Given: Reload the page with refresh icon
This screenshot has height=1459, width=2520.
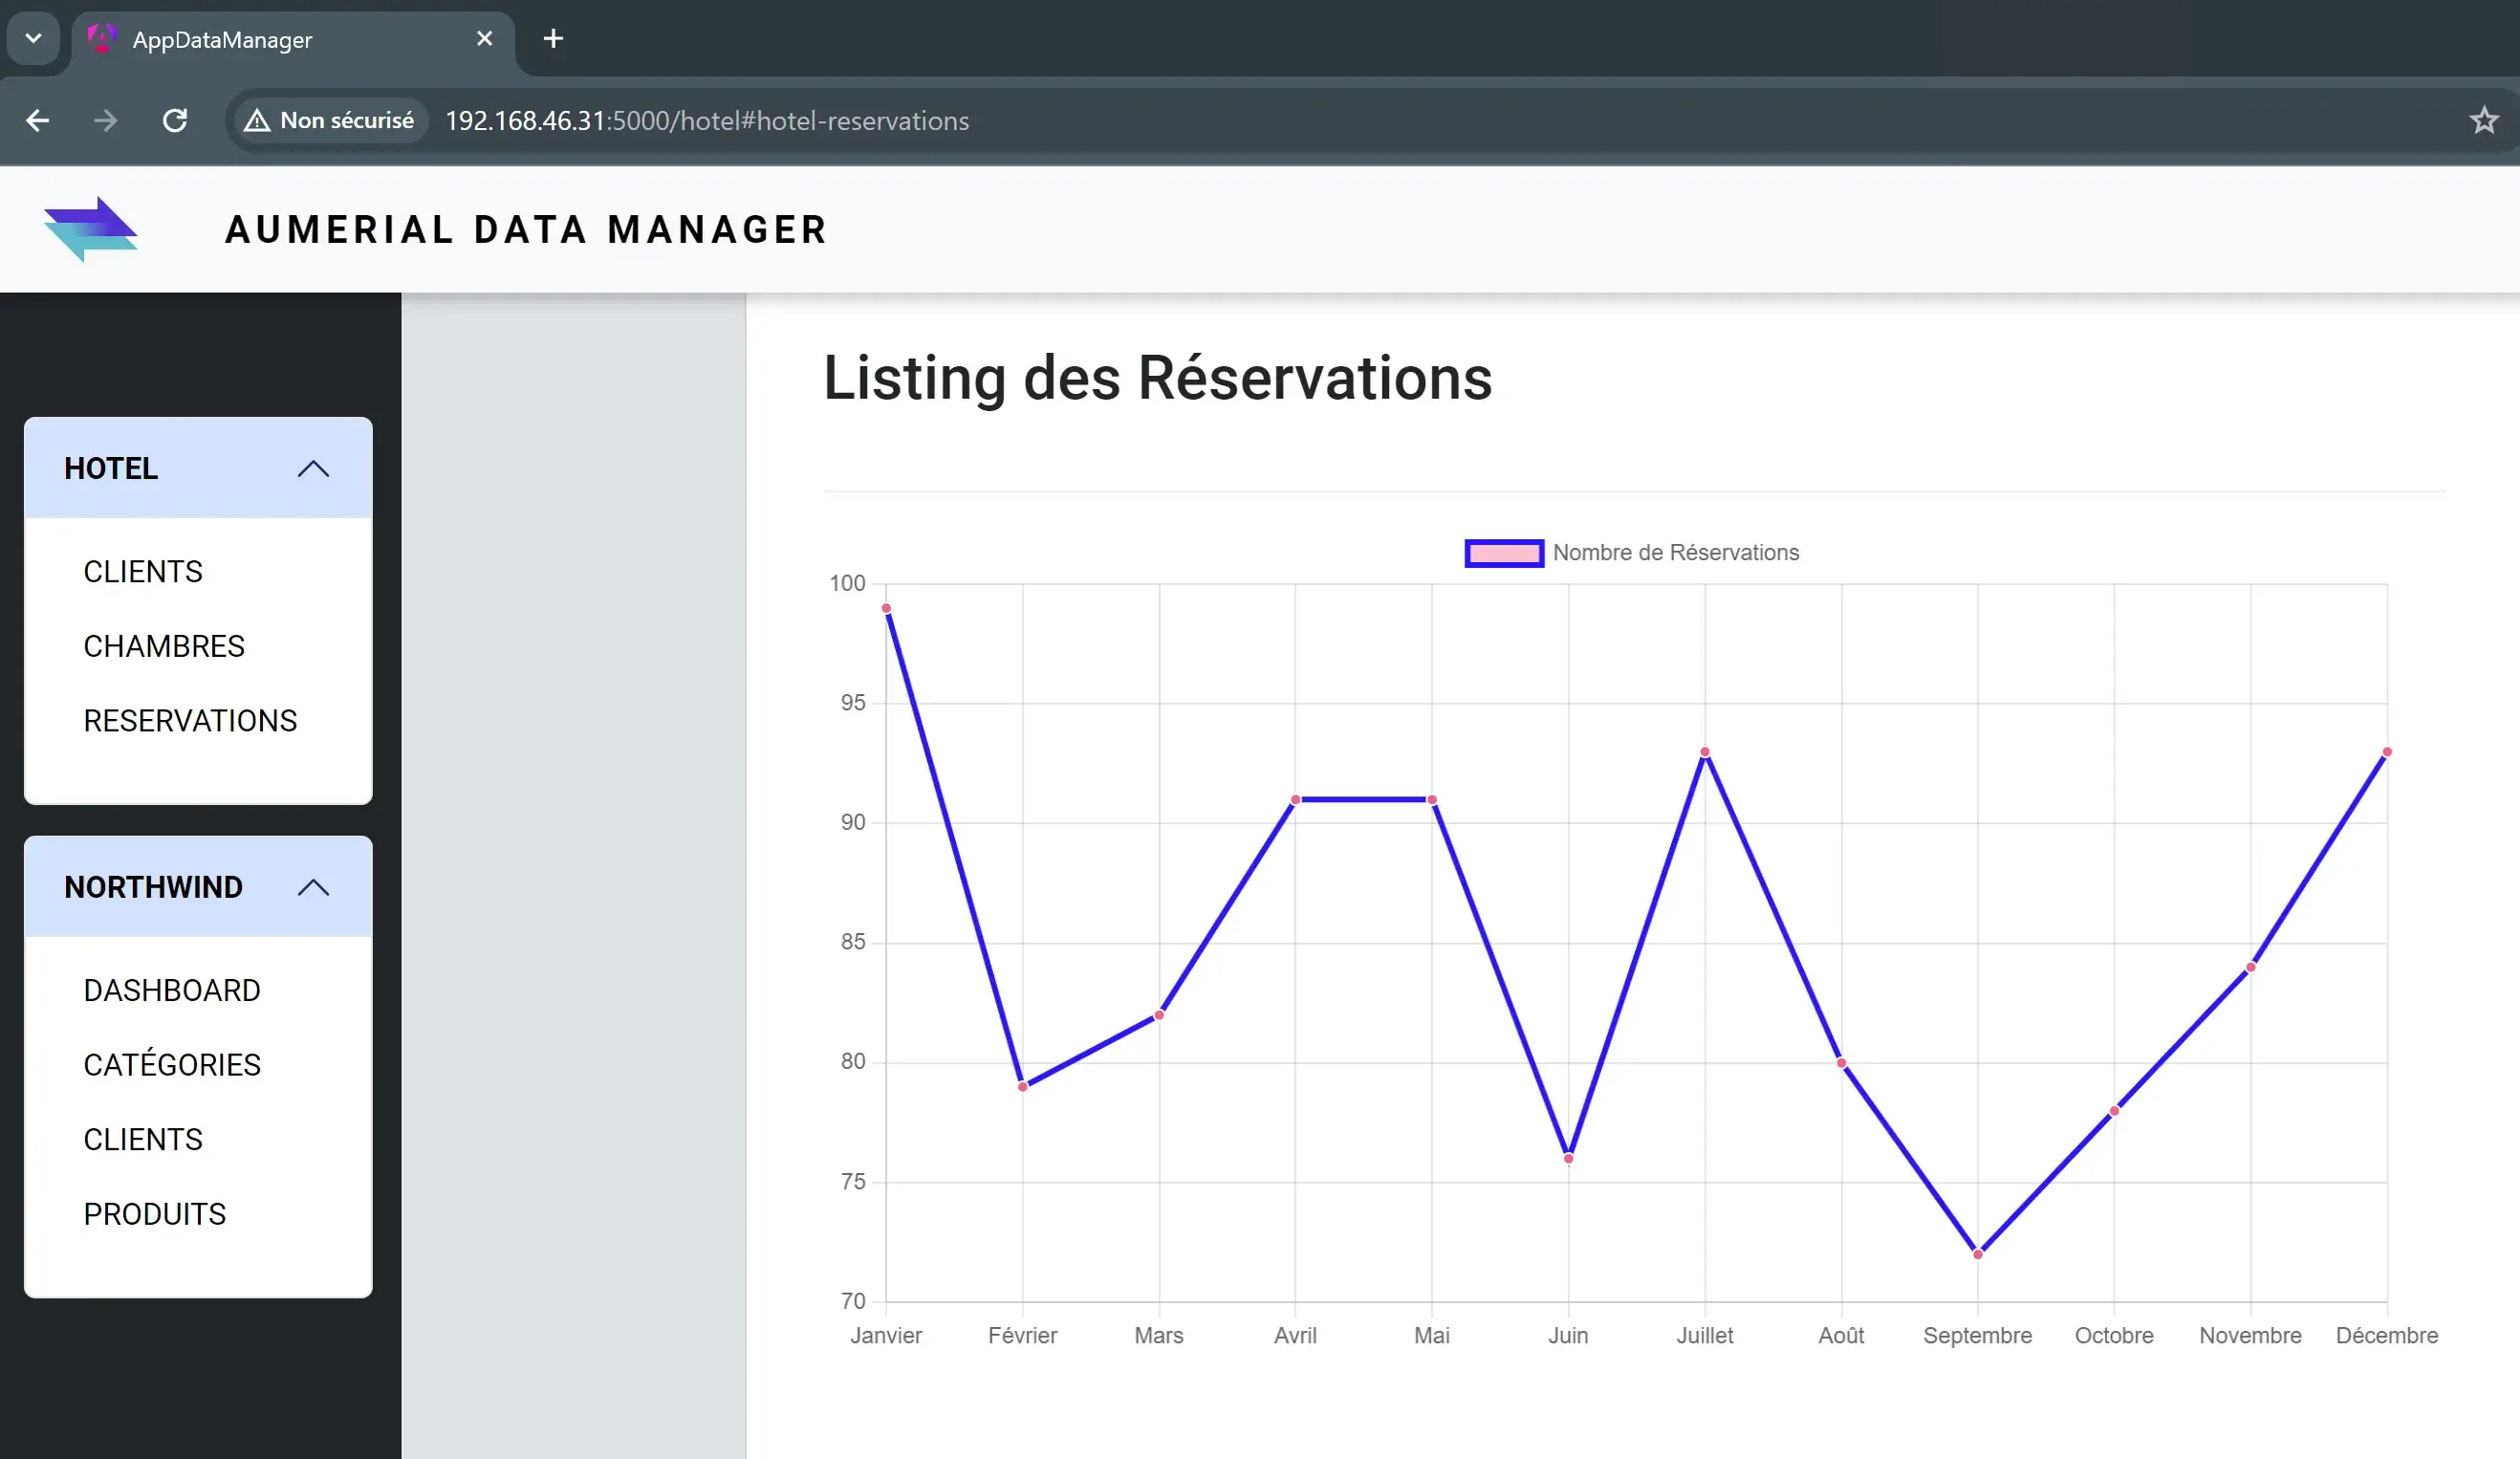Looking at the screenshot, I should (x=175, y=121).
